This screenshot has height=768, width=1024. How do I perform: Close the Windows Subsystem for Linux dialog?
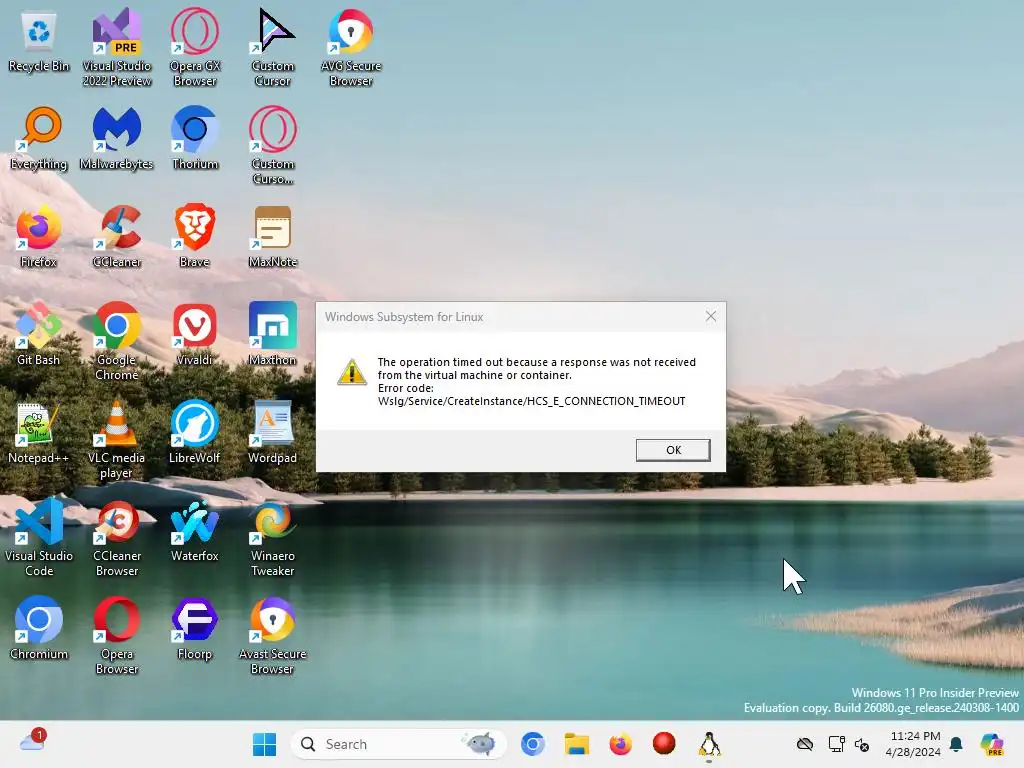coord(711,317)
